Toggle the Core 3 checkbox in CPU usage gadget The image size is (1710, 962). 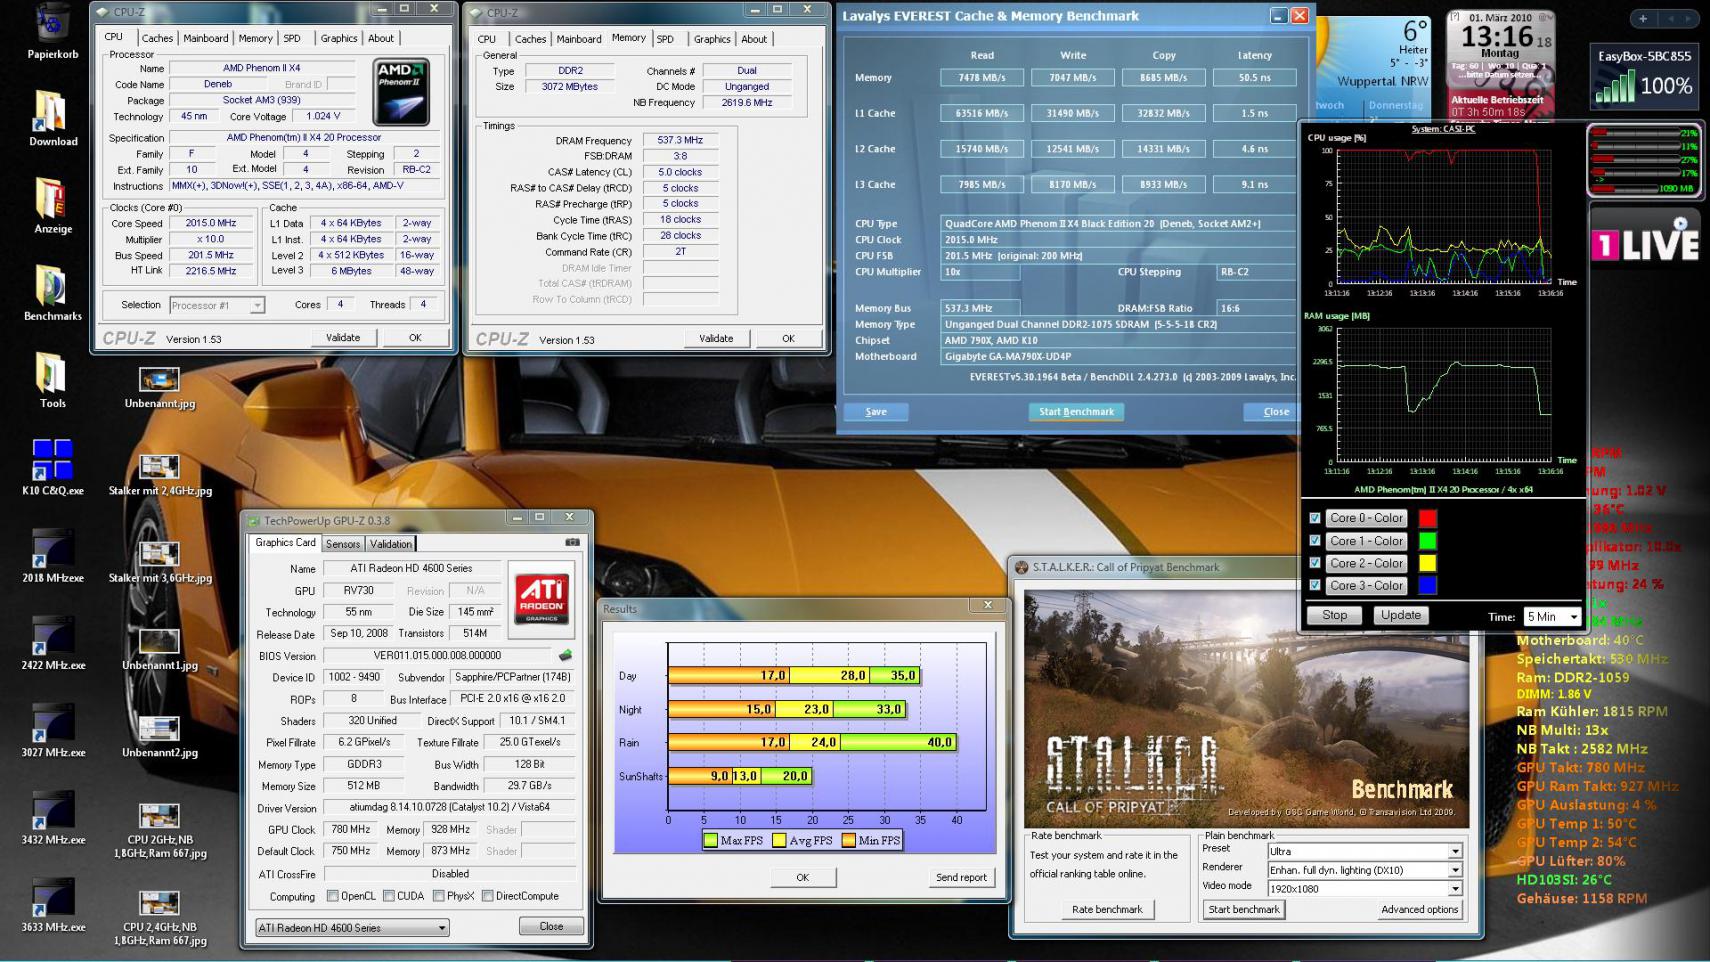tap(1315, 586)
